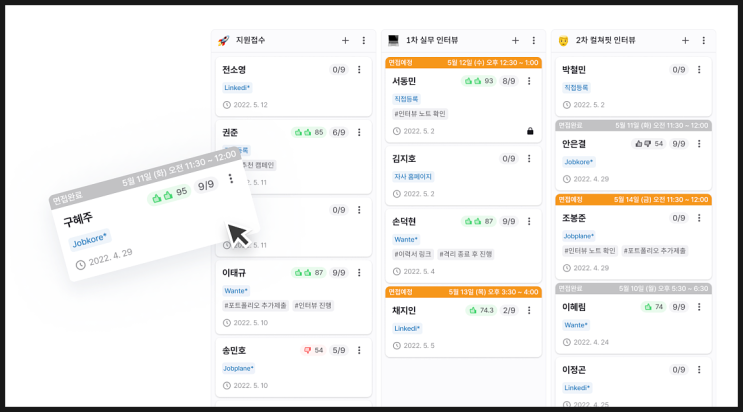Open the kebab menu on 안은결 card
This screenshot has width=743, height=412.
click(x=699, y=144)
